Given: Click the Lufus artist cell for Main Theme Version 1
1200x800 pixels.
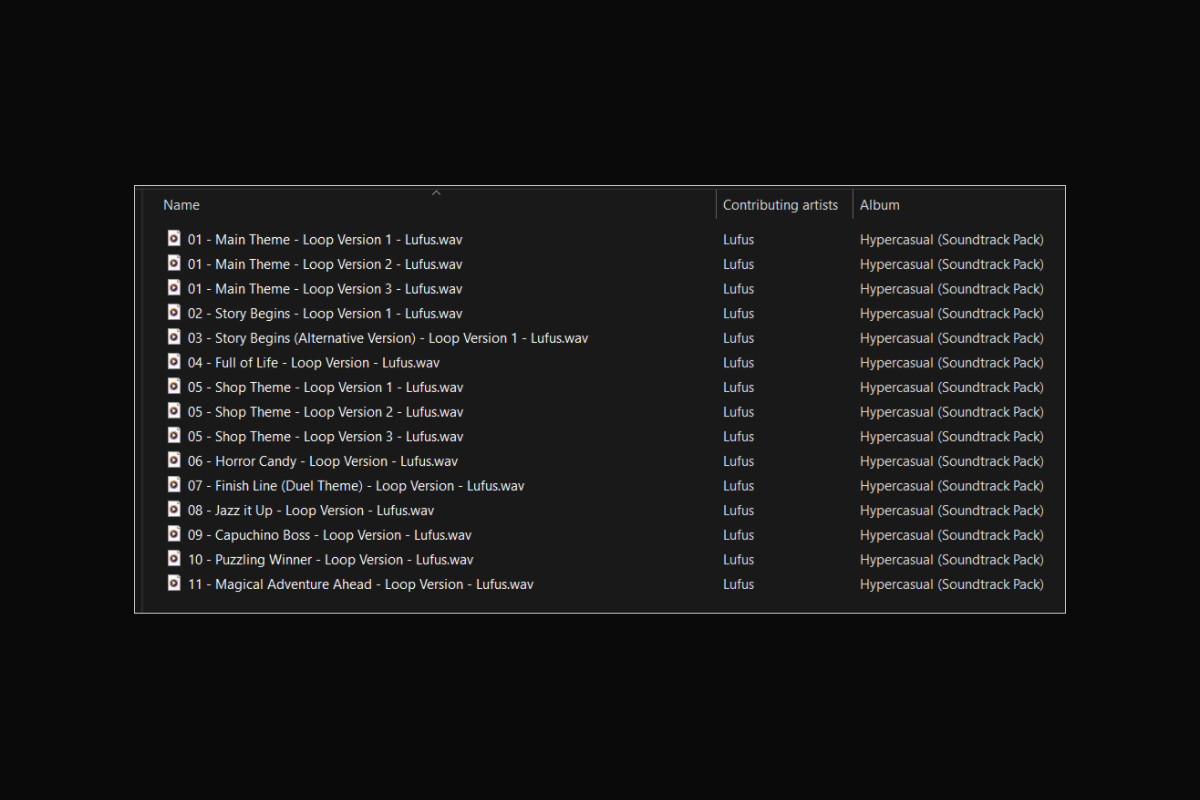Looking at the screenshot, I should [x=739, y=240].
